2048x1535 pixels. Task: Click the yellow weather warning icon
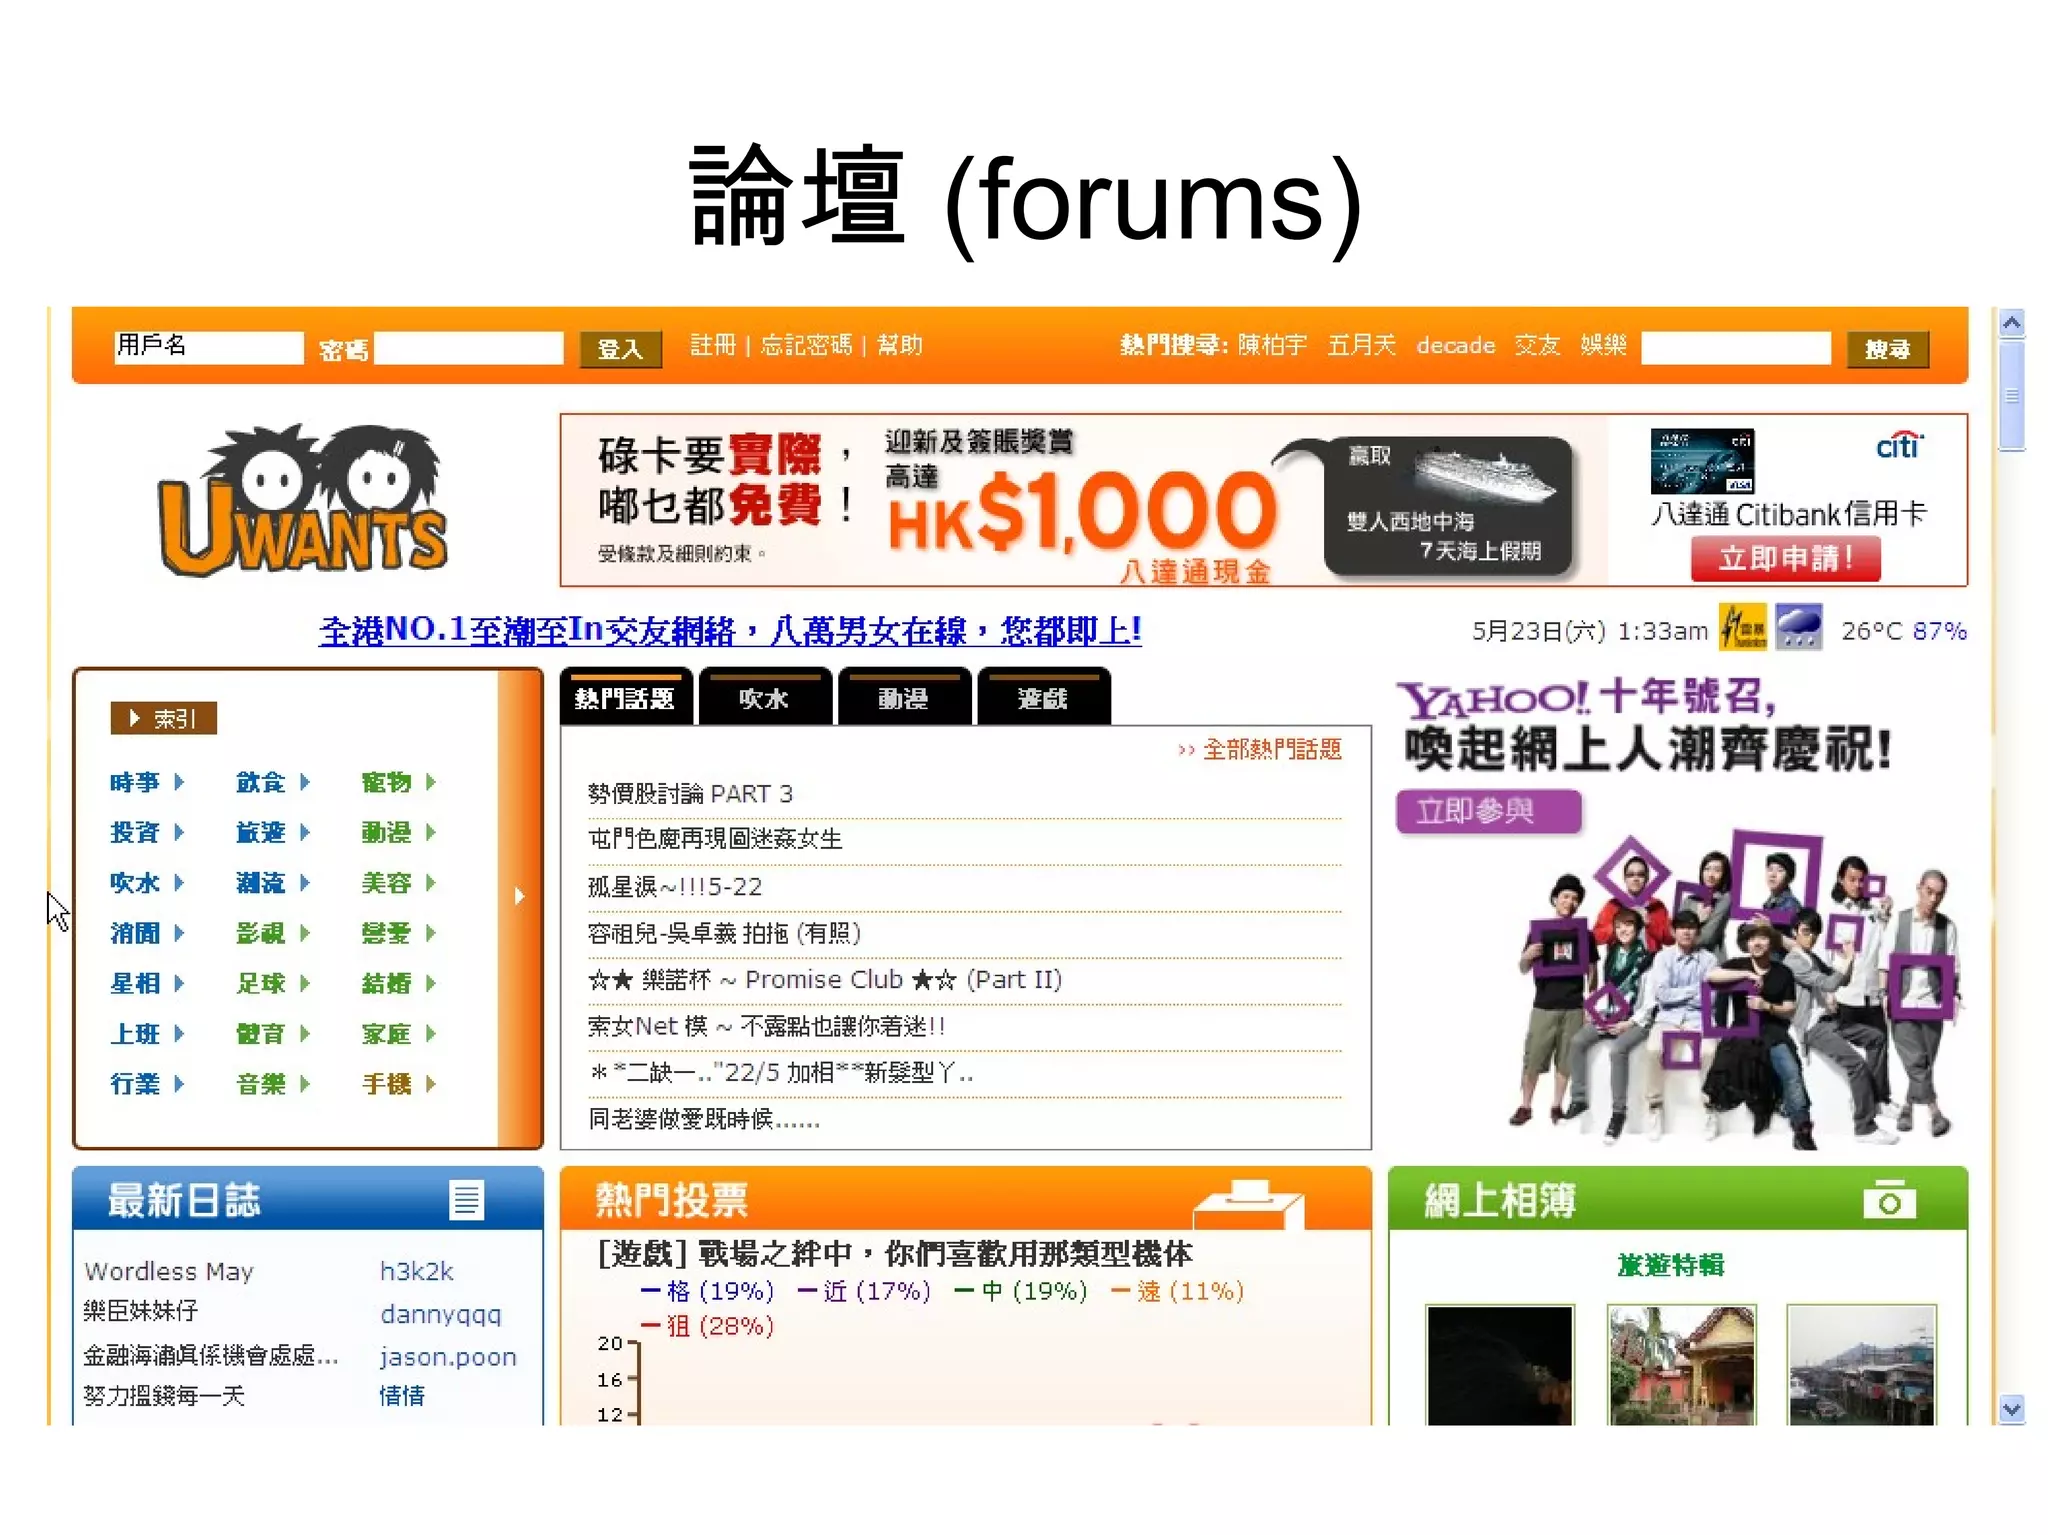[1743, 628]
